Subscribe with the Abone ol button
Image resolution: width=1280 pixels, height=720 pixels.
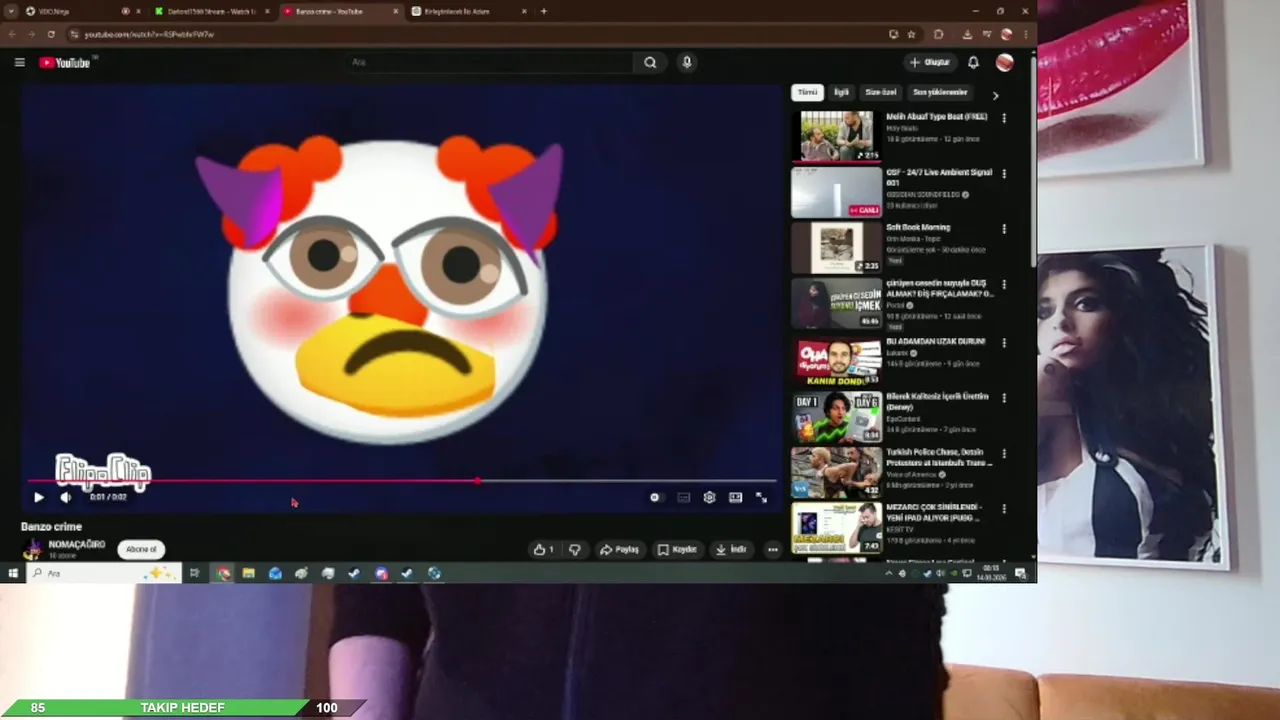point(141,549)
